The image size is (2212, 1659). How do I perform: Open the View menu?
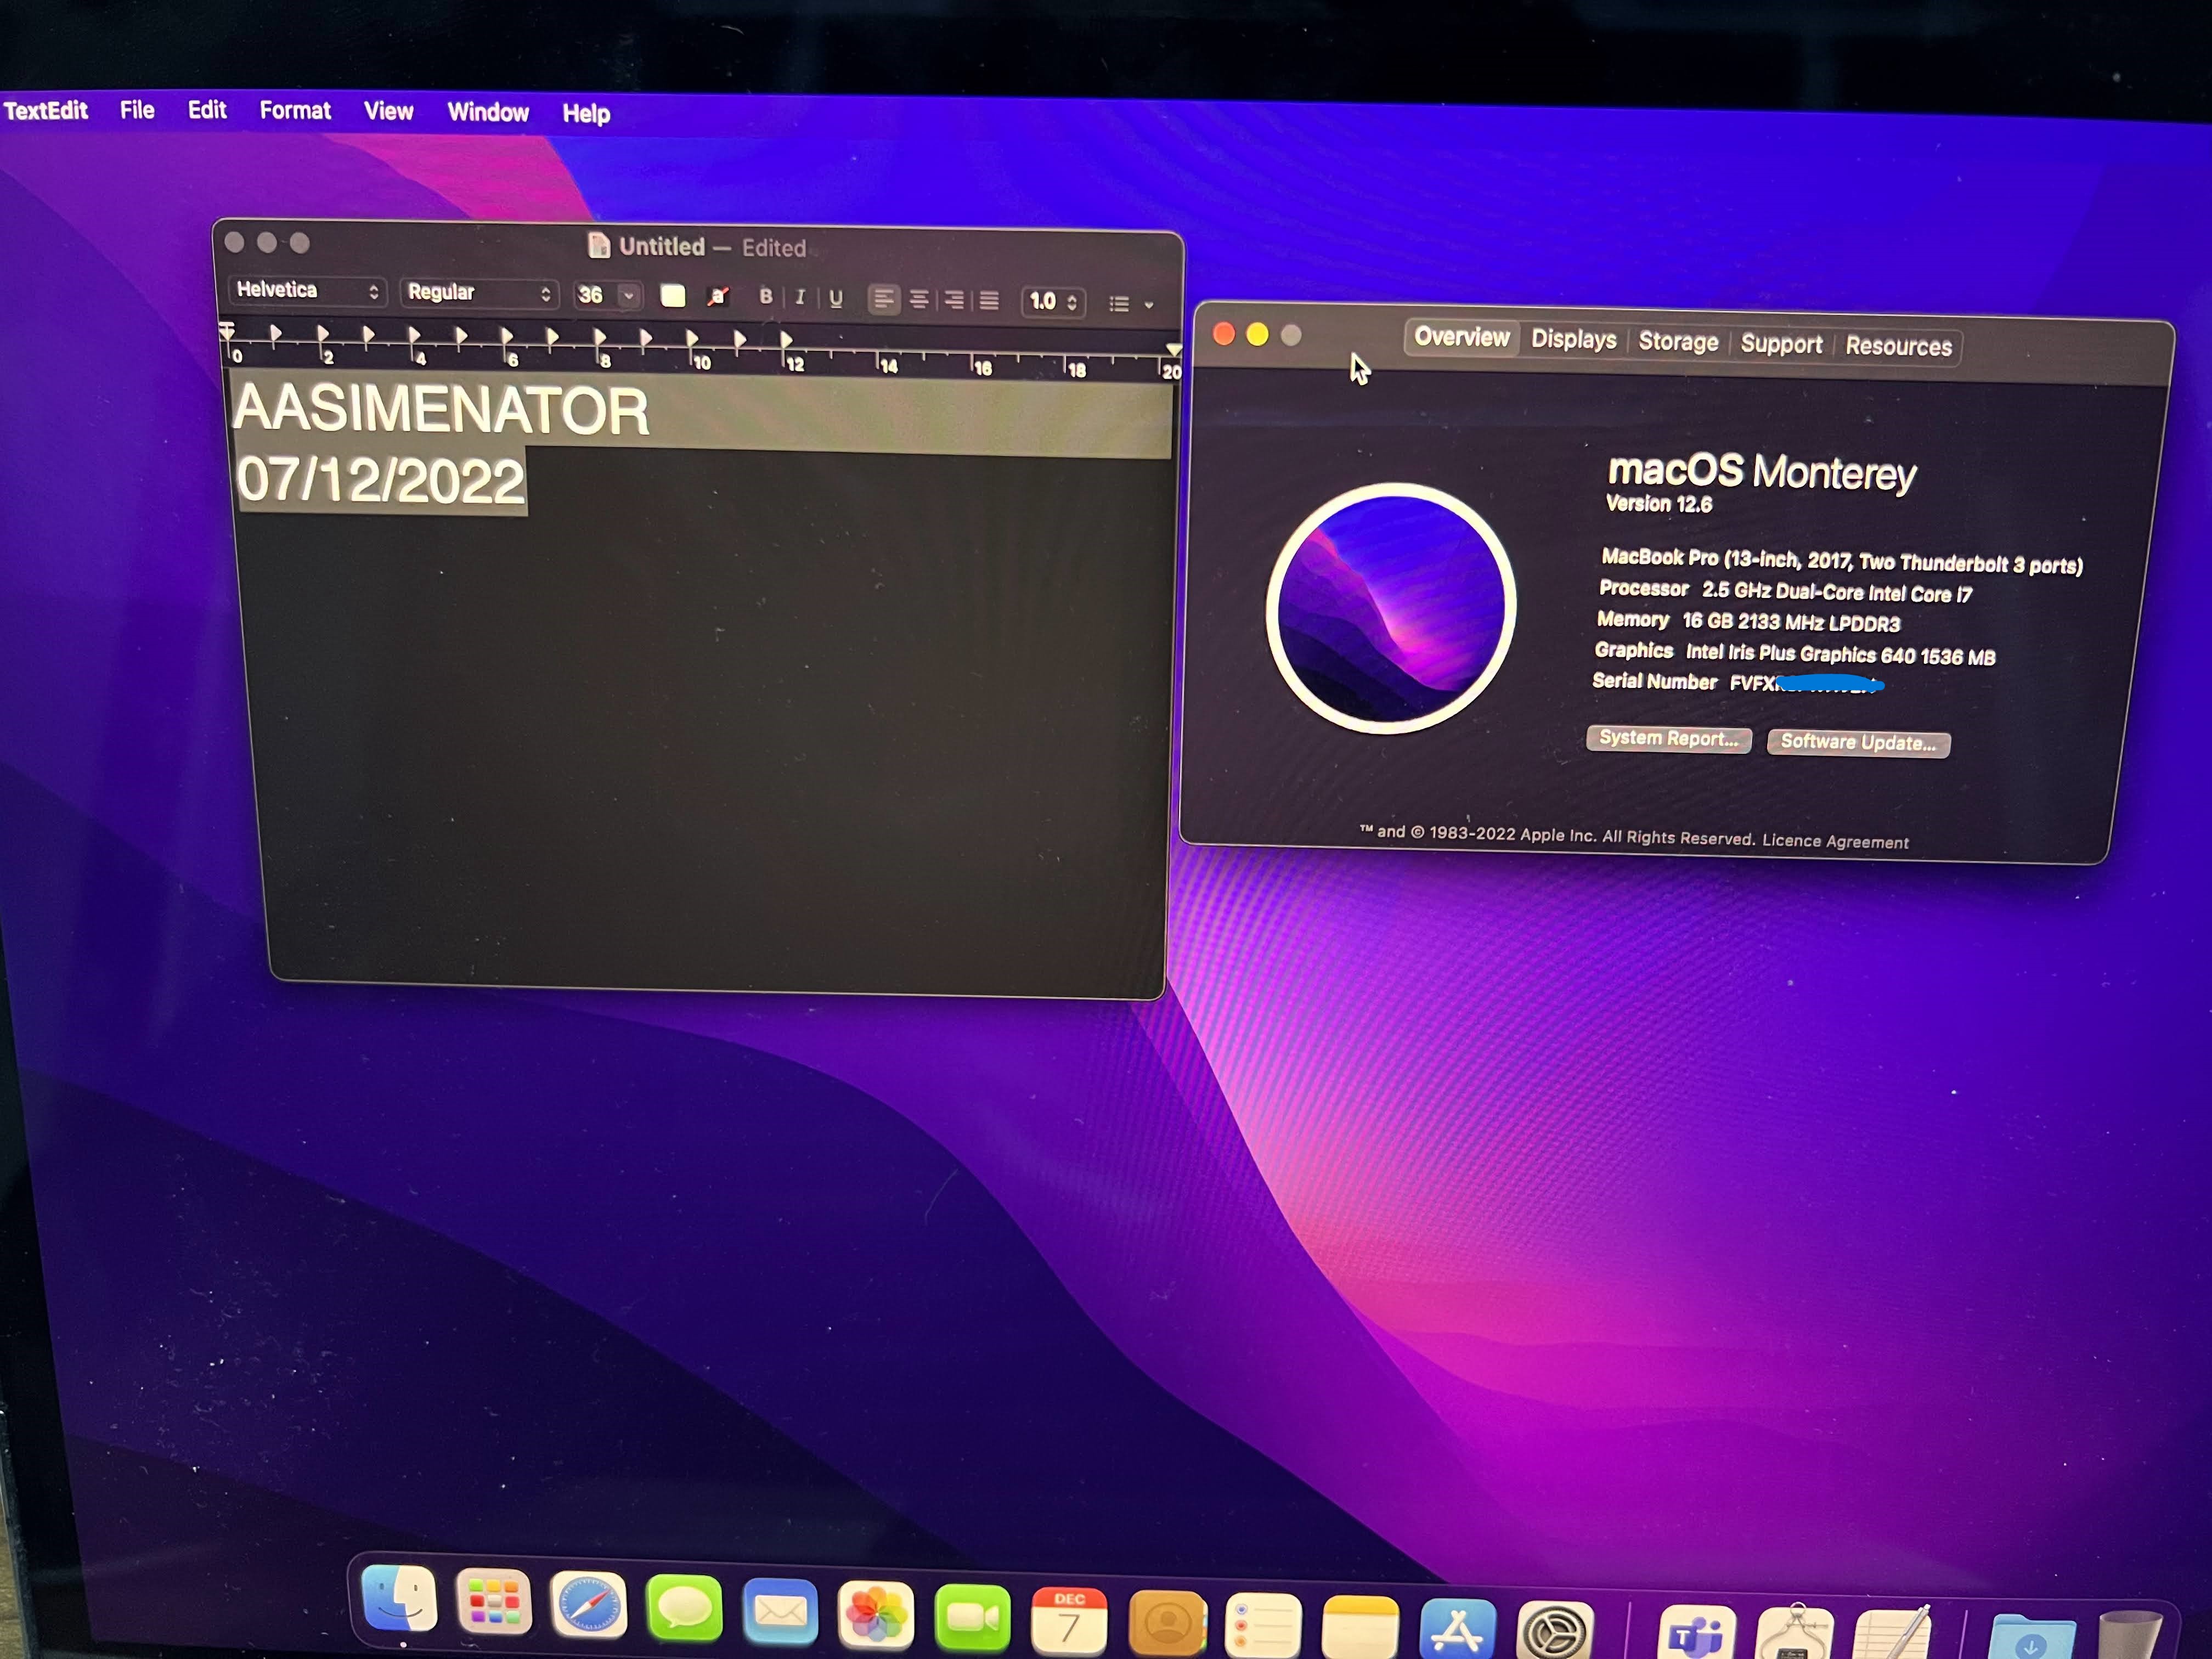click(x=388, y=111)
